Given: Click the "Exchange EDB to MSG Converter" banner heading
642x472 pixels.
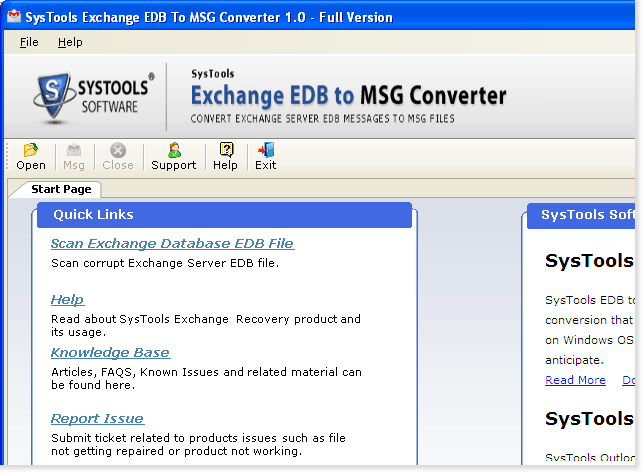Looking at the screenshot, I should (348, 96).
